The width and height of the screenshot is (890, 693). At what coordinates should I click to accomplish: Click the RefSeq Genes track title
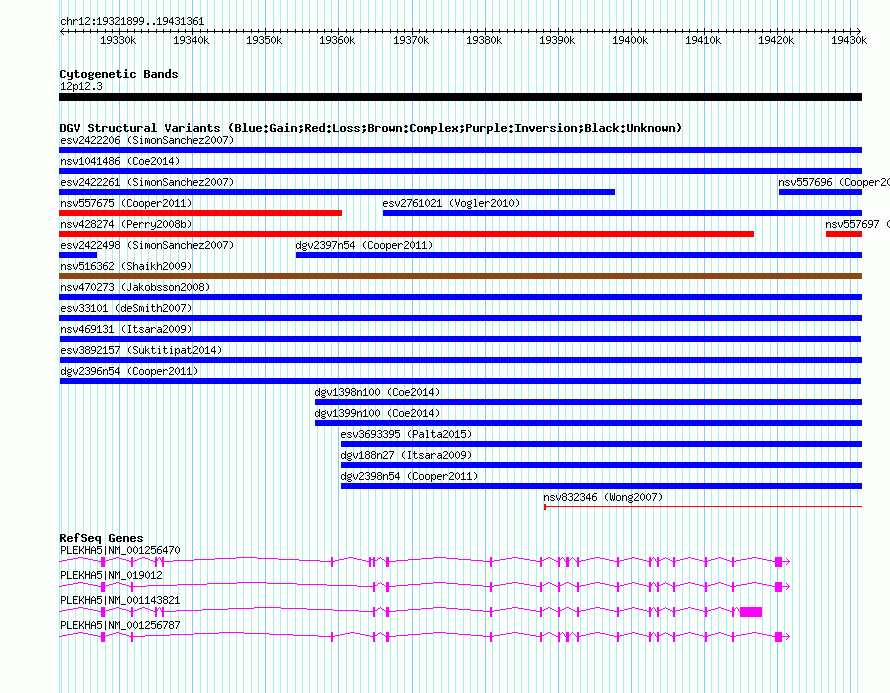(102, 538)
